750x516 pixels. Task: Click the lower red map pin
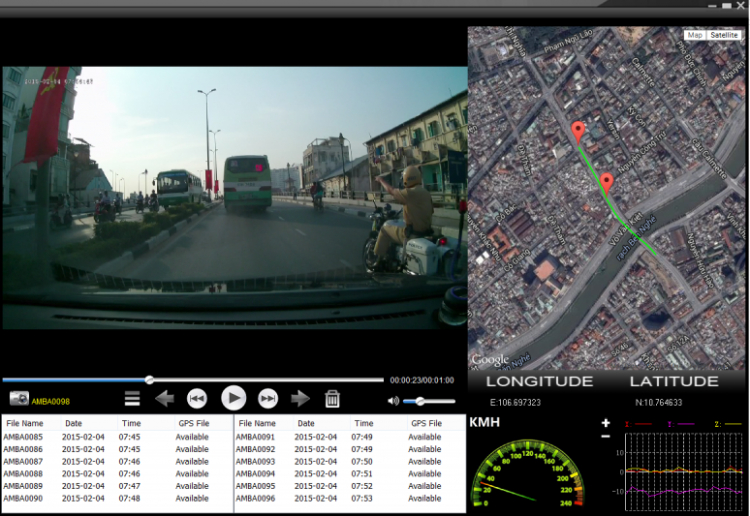(607, 185)
